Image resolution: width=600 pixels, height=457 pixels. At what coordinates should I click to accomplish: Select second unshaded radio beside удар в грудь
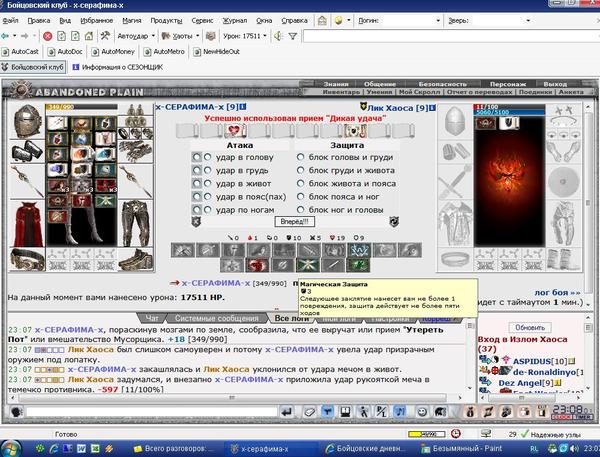[207, 170]
